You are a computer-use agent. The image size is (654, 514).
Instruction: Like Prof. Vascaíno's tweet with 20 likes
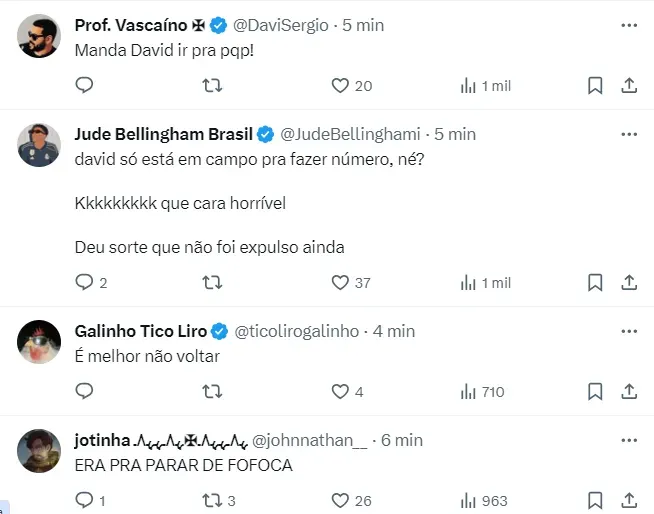tap(341, 86)
